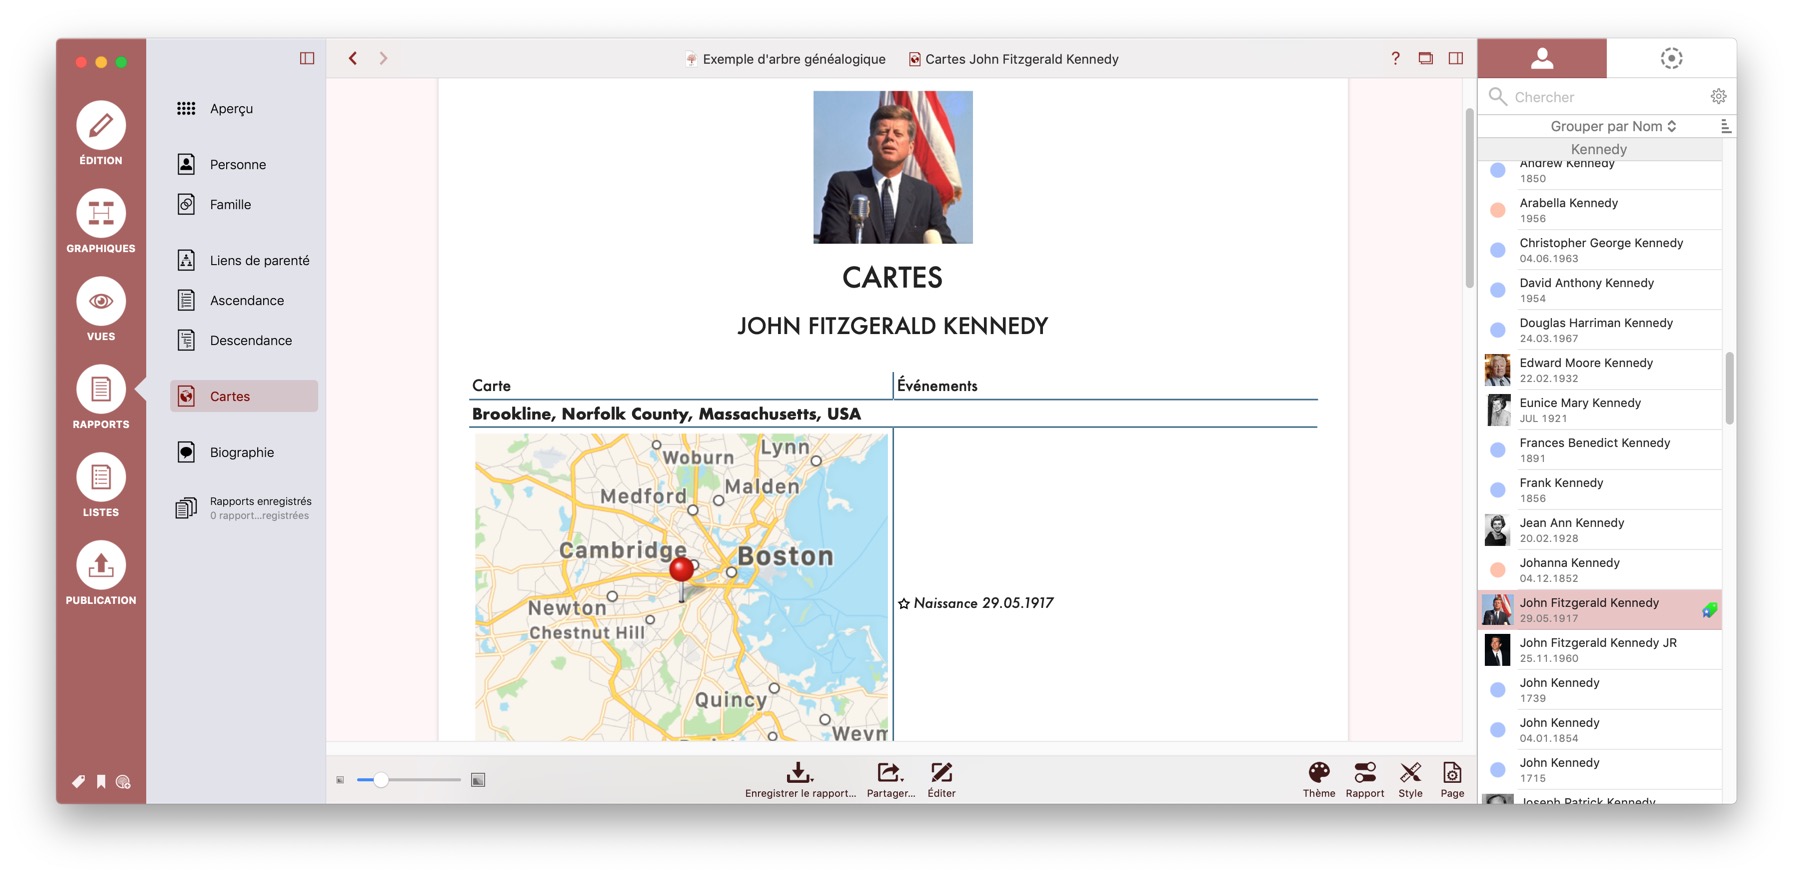Image resolution: width=1793 pixels, height=878 pixels.
Task: Select Famille report
Action: (244, 204)
